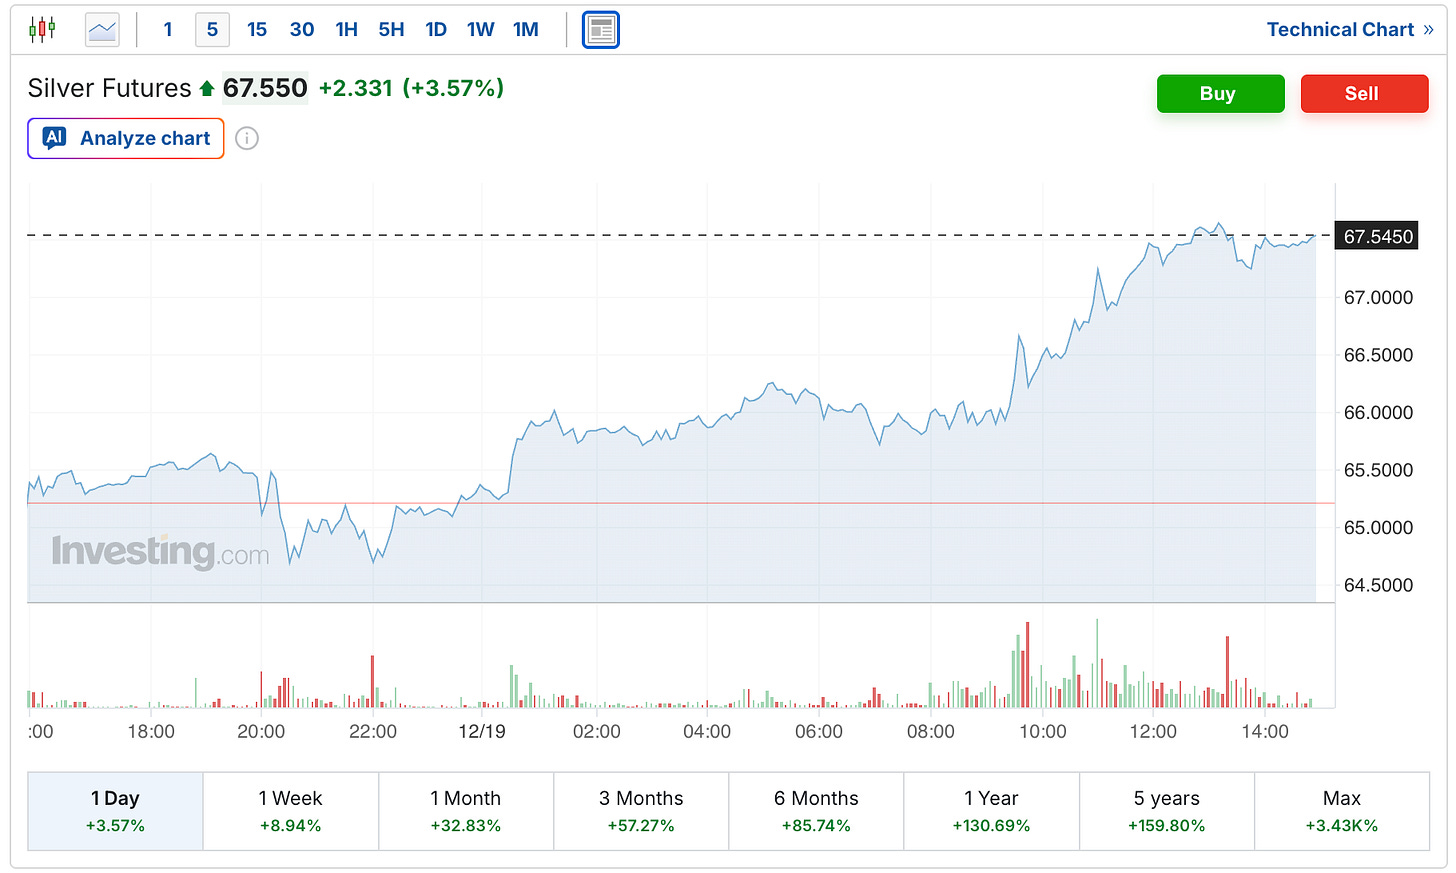The image size is (1456, 873).
Task: Switch to the 1 Year range tab
Action: (991, 811)
